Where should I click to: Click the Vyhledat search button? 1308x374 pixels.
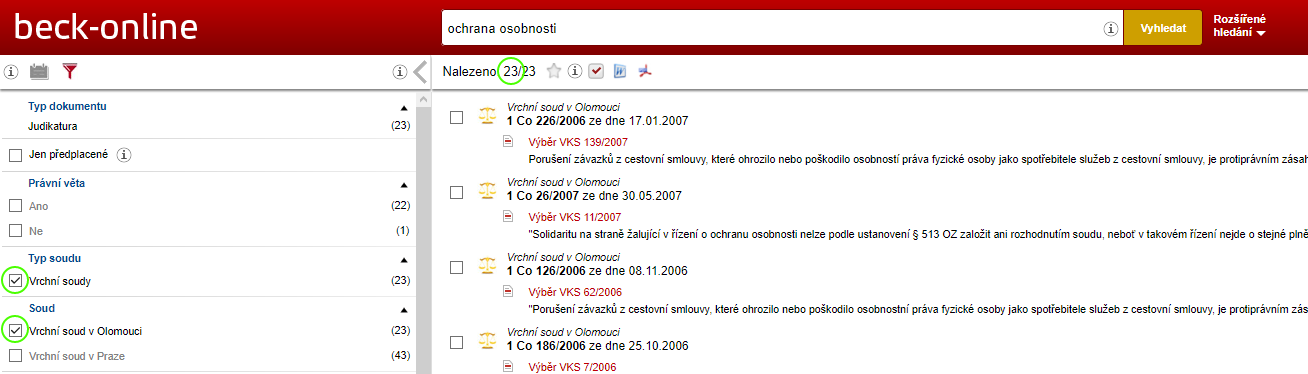(1162, 29)
